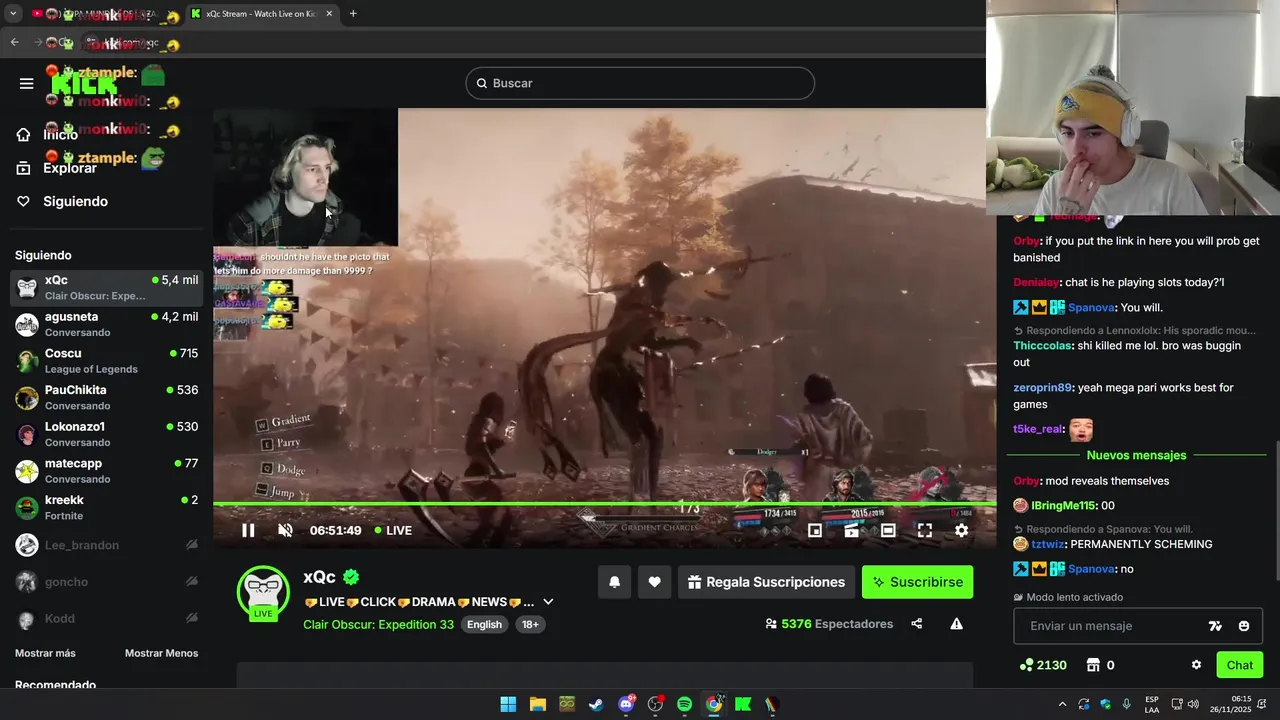
Task: Click browser back arrow
Action: point(14,42)
